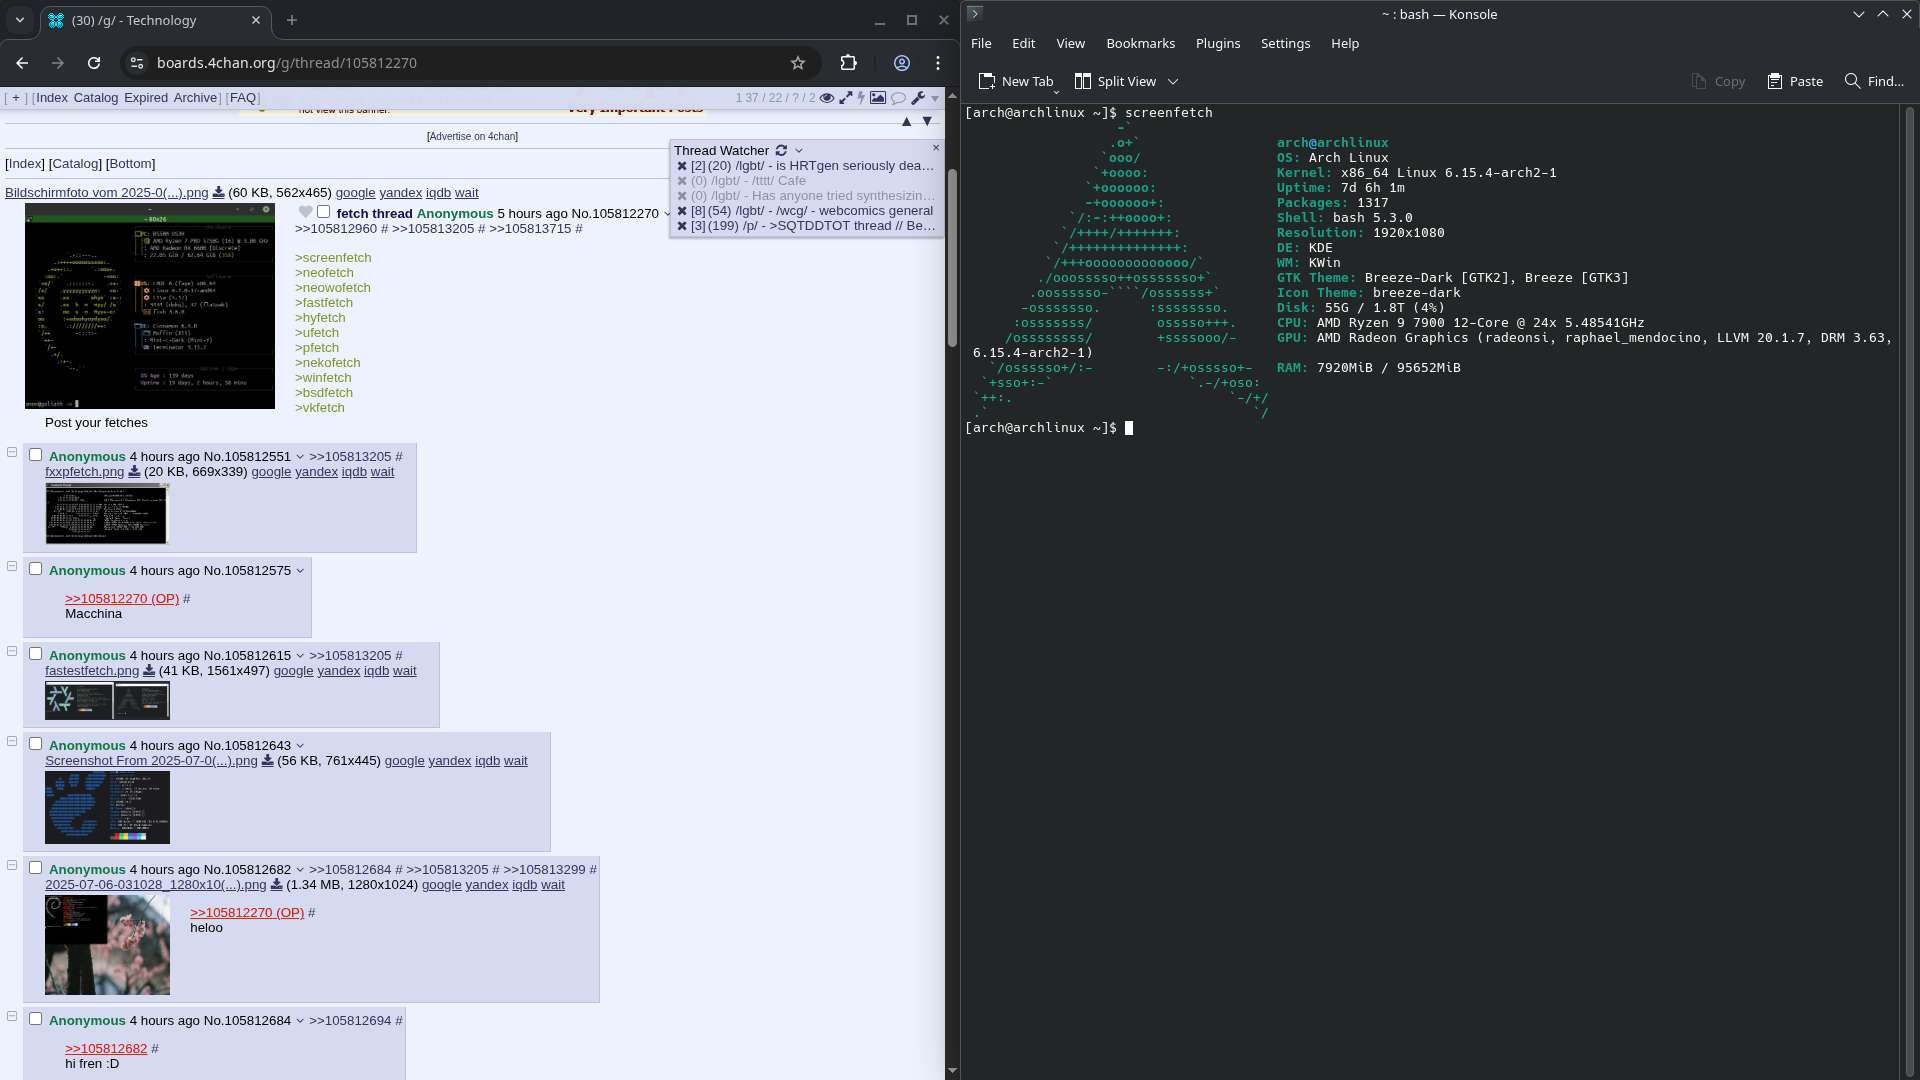The width and height of the screenshot is (1920, 1080).
Task: Open the Archive link in the top nav bar
Action: pos(195,98)
